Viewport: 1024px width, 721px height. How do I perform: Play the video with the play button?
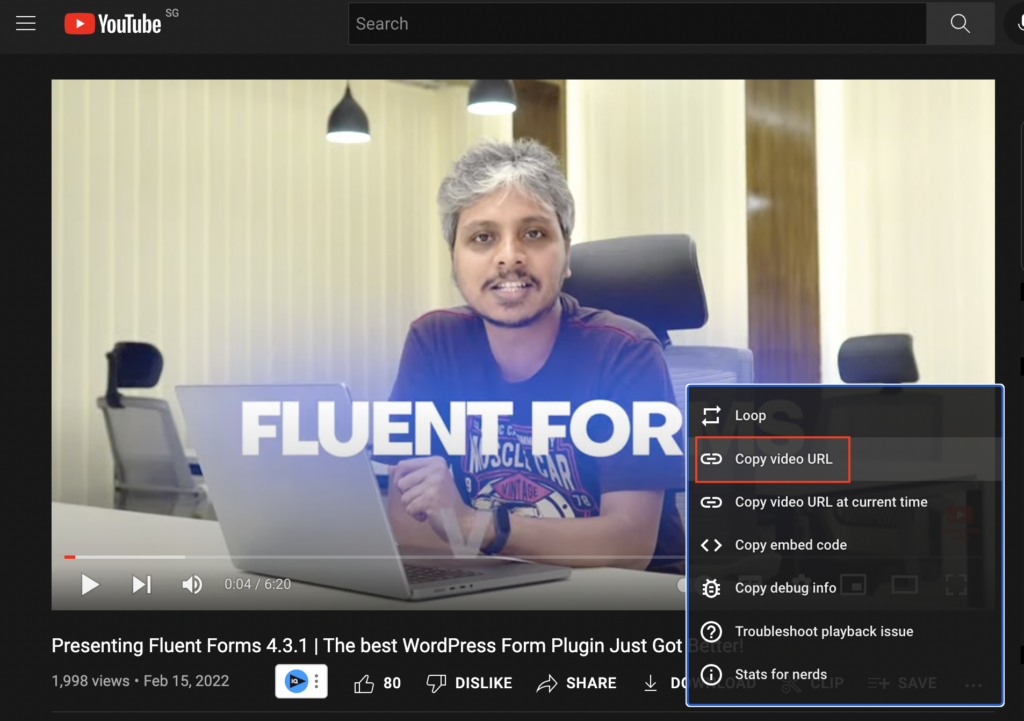point(89,584)
